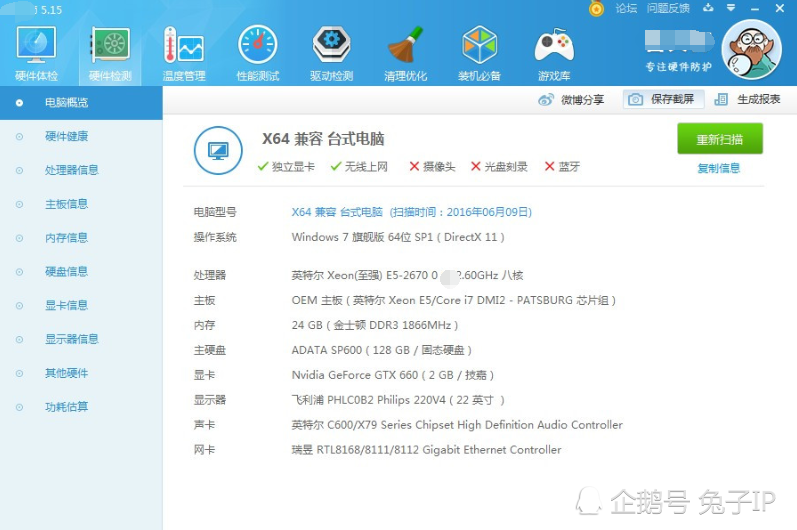Click the Philips 220V4 monitor value
The image size is (797, 530).
point(398,400)
